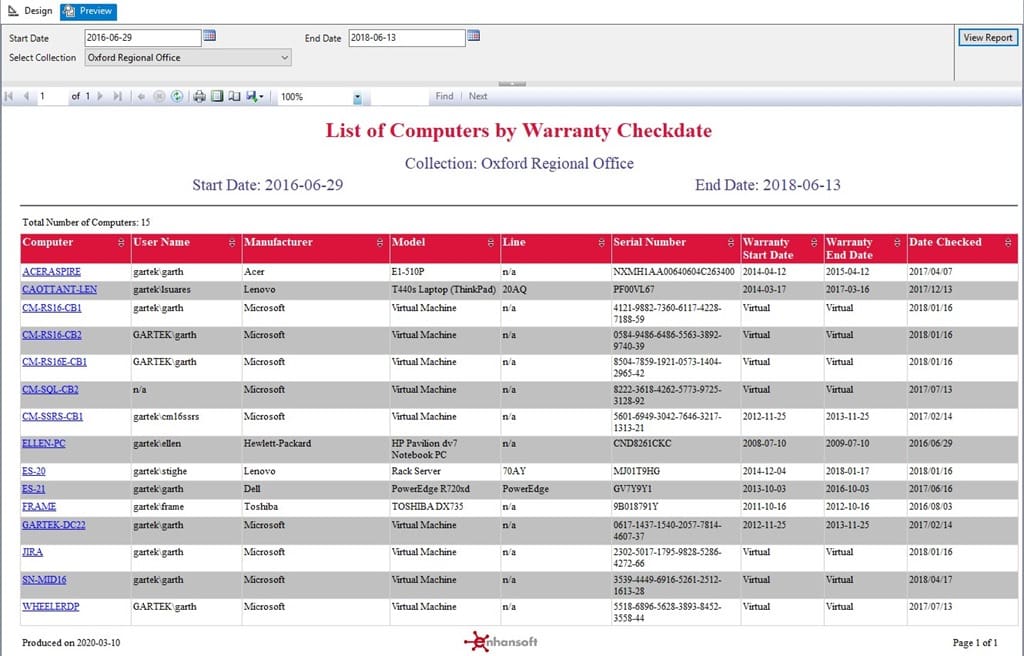Open JIRA computer link
Image resolution: width=1024 pixels, height=656 pixels.
tap(33, 552)
